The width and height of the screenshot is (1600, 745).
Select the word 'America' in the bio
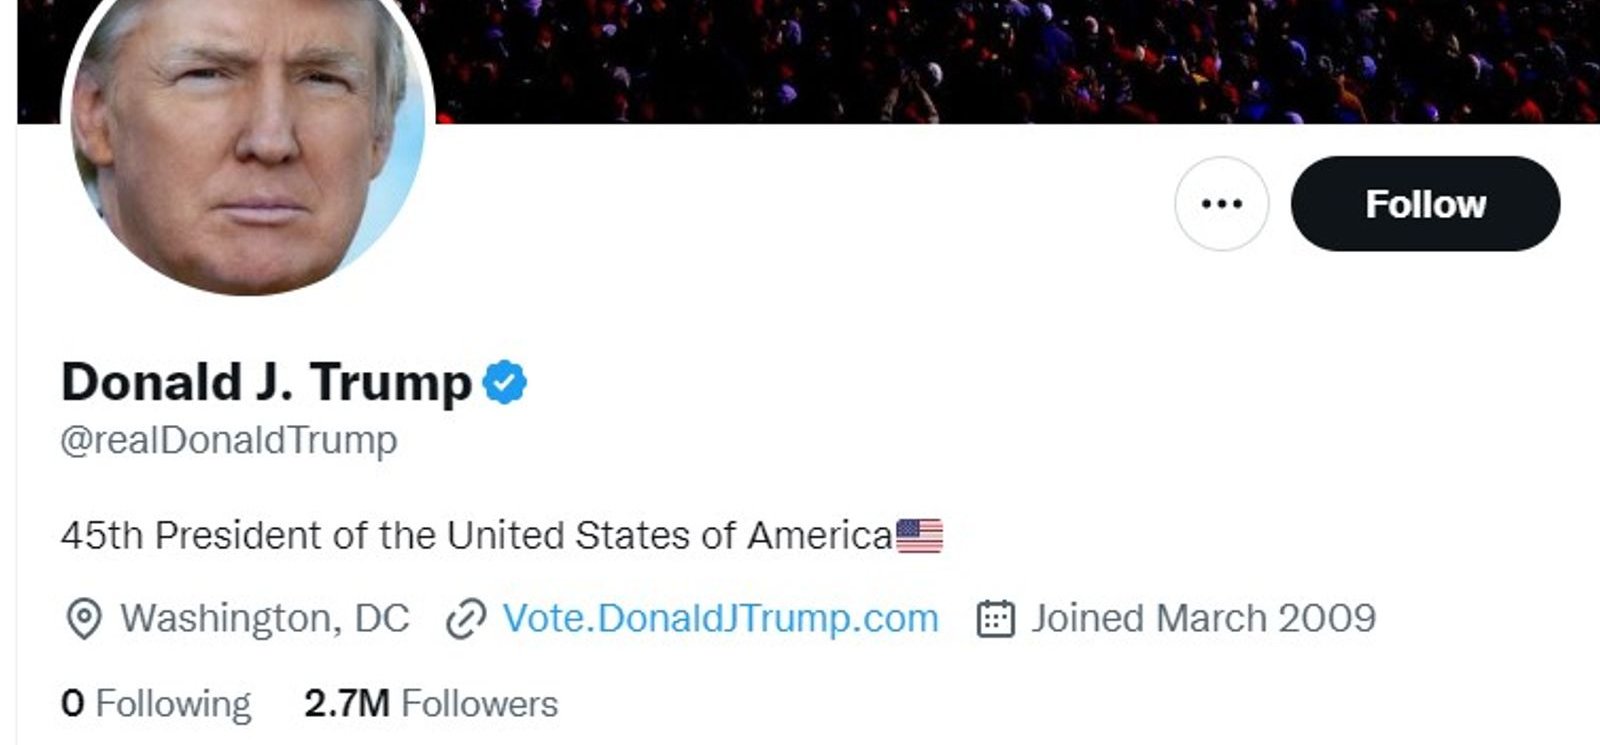820,536
